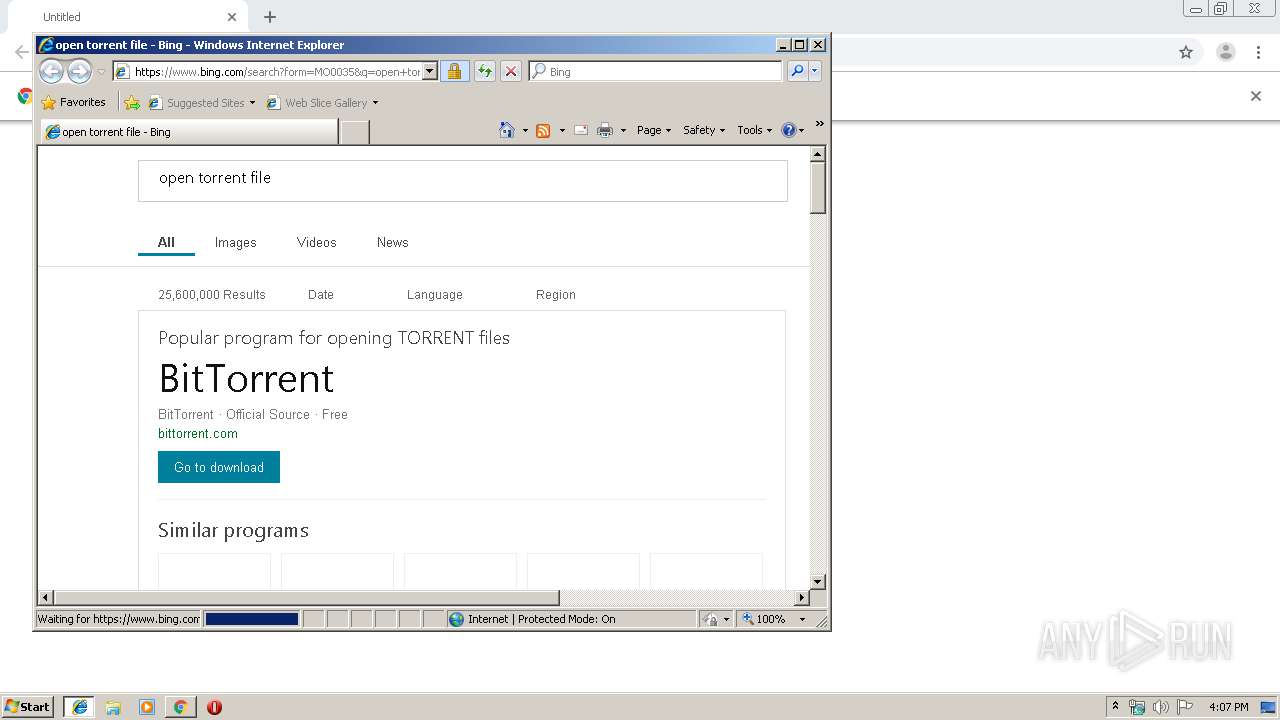Open Windows Explorer folder taskbar icon

coord(113,707)
